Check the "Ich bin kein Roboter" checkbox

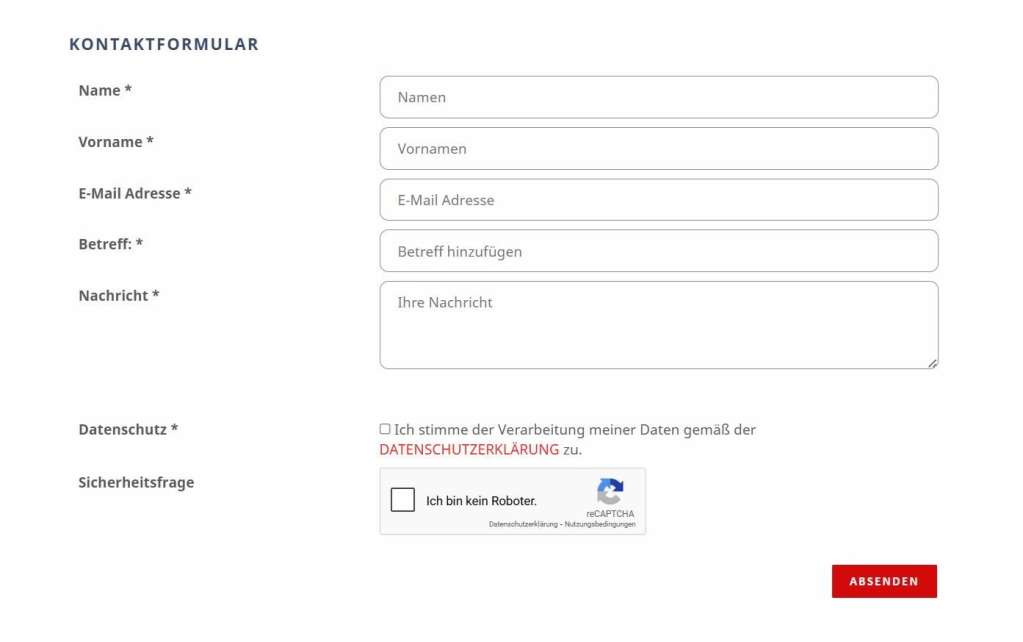tap(403, 500)
